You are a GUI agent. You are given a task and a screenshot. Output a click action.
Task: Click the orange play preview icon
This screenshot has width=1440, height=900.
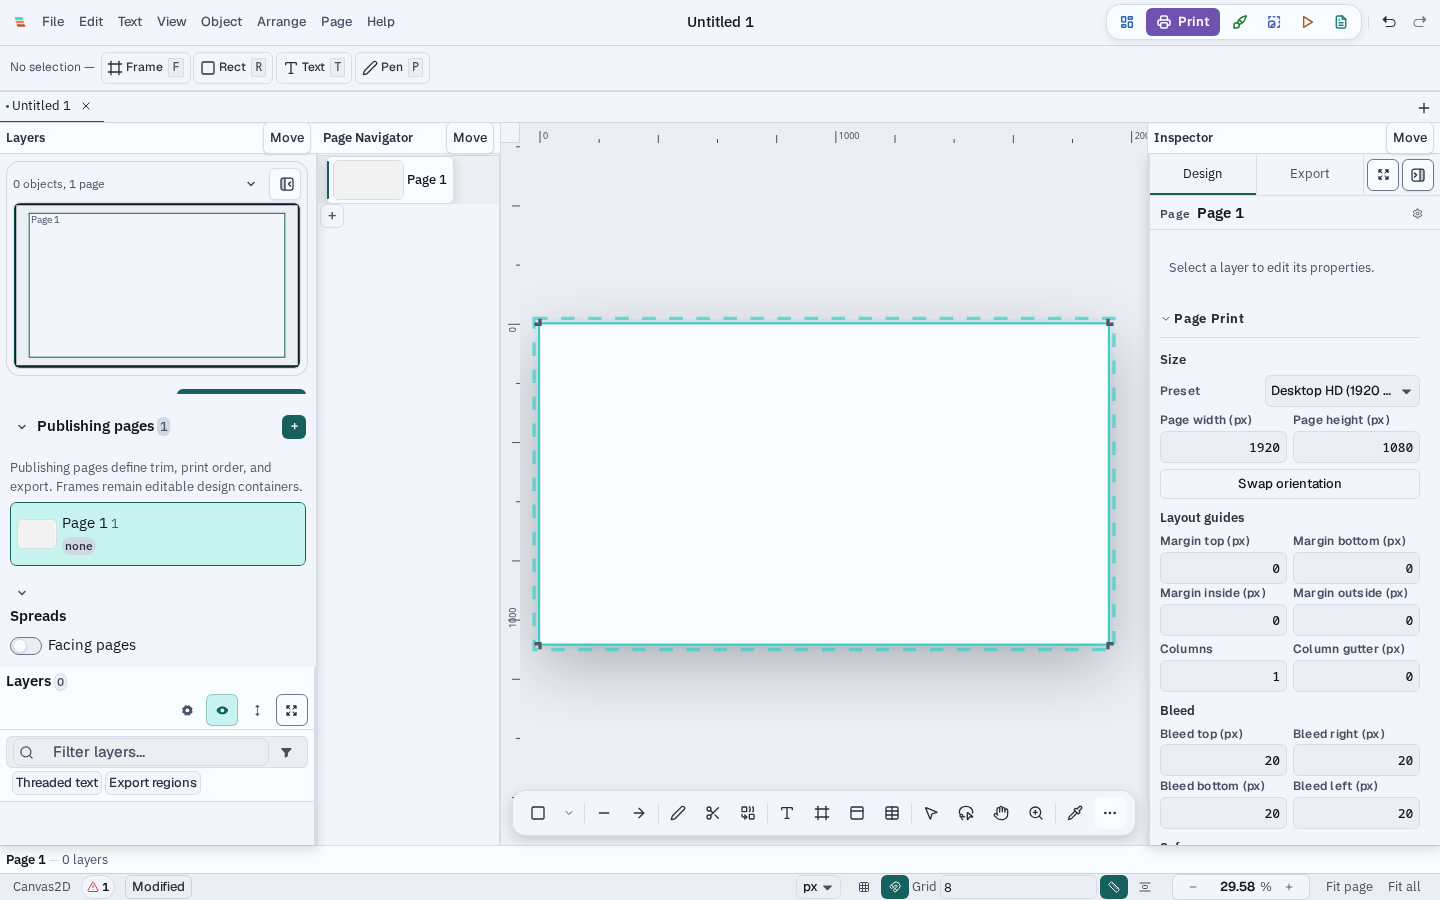coord(1307,22)
